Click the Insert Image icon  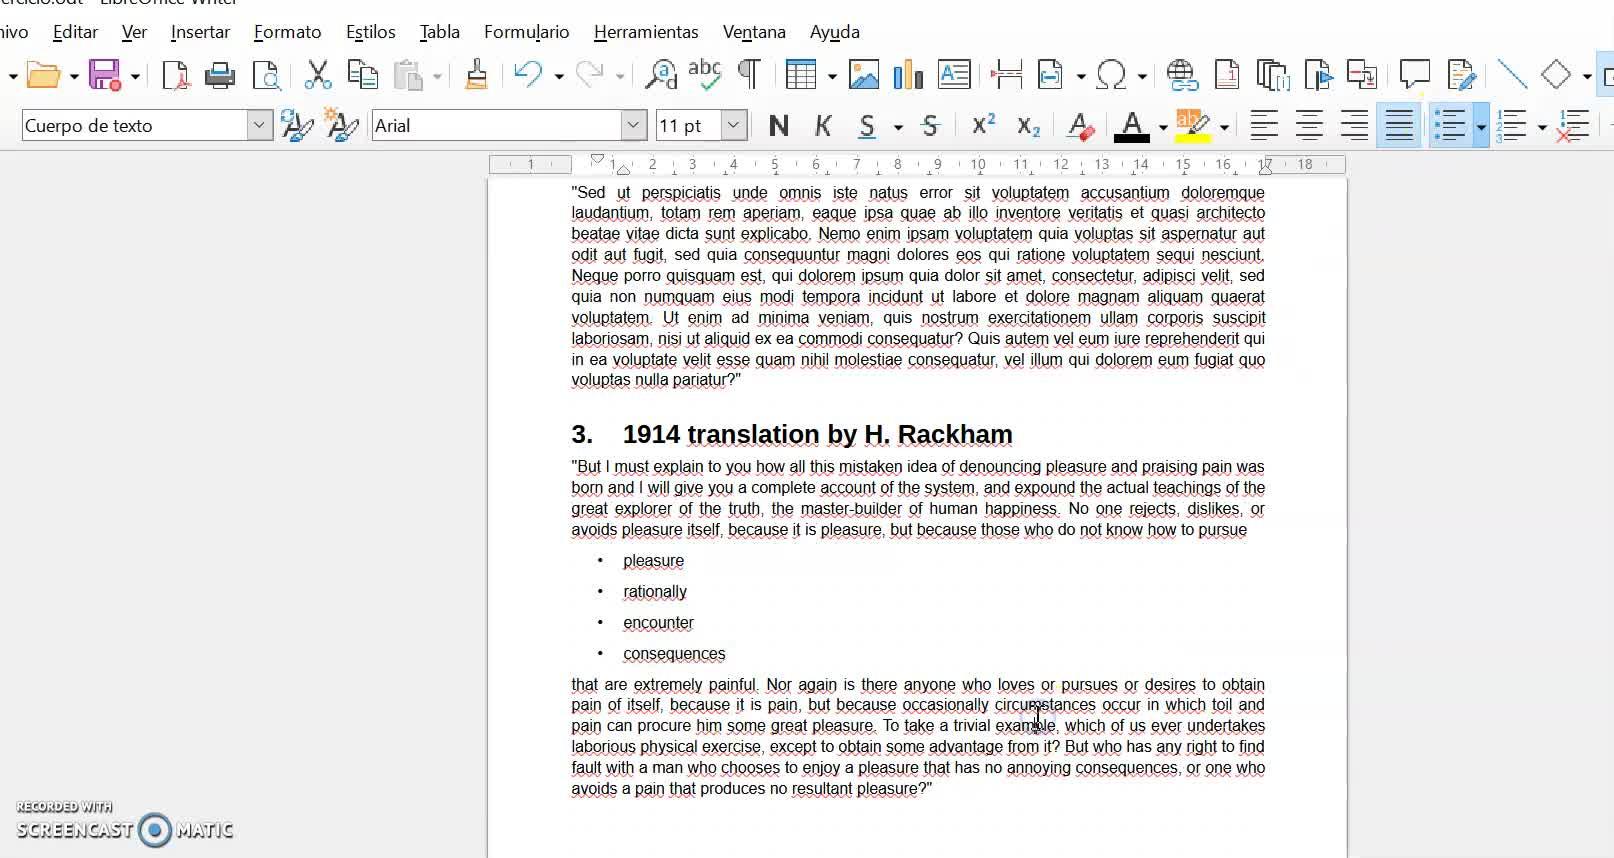pyautogui.click(x=863, y=75)
